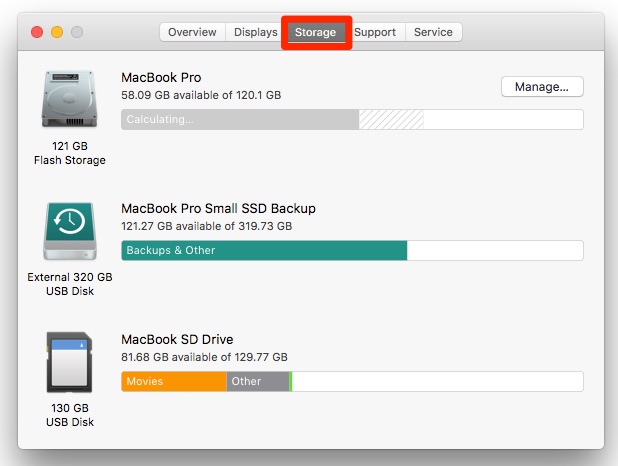Click the SD card drive icon
This screenshot has height=466, width=618.
(x=69, y=363)
